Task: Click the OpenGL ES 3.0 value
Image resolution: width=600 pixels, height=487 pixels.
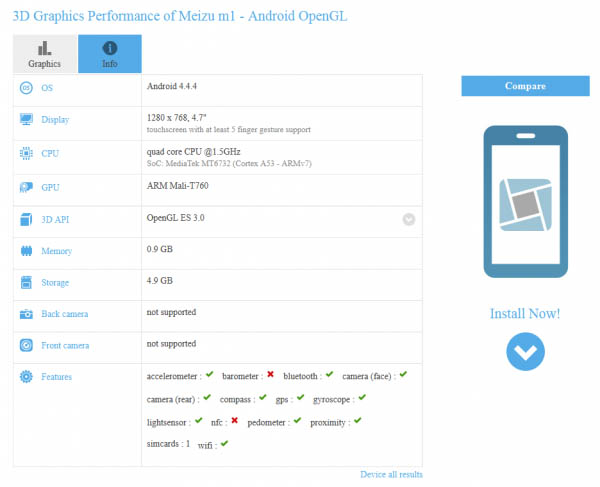Action: click(x=176, y=218)
